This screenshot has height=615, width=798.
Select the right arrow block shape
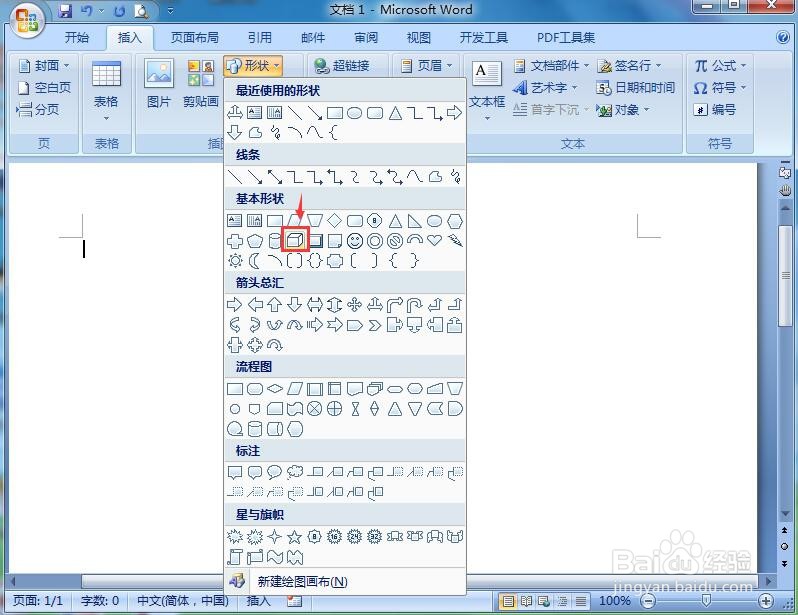point(234,304)
